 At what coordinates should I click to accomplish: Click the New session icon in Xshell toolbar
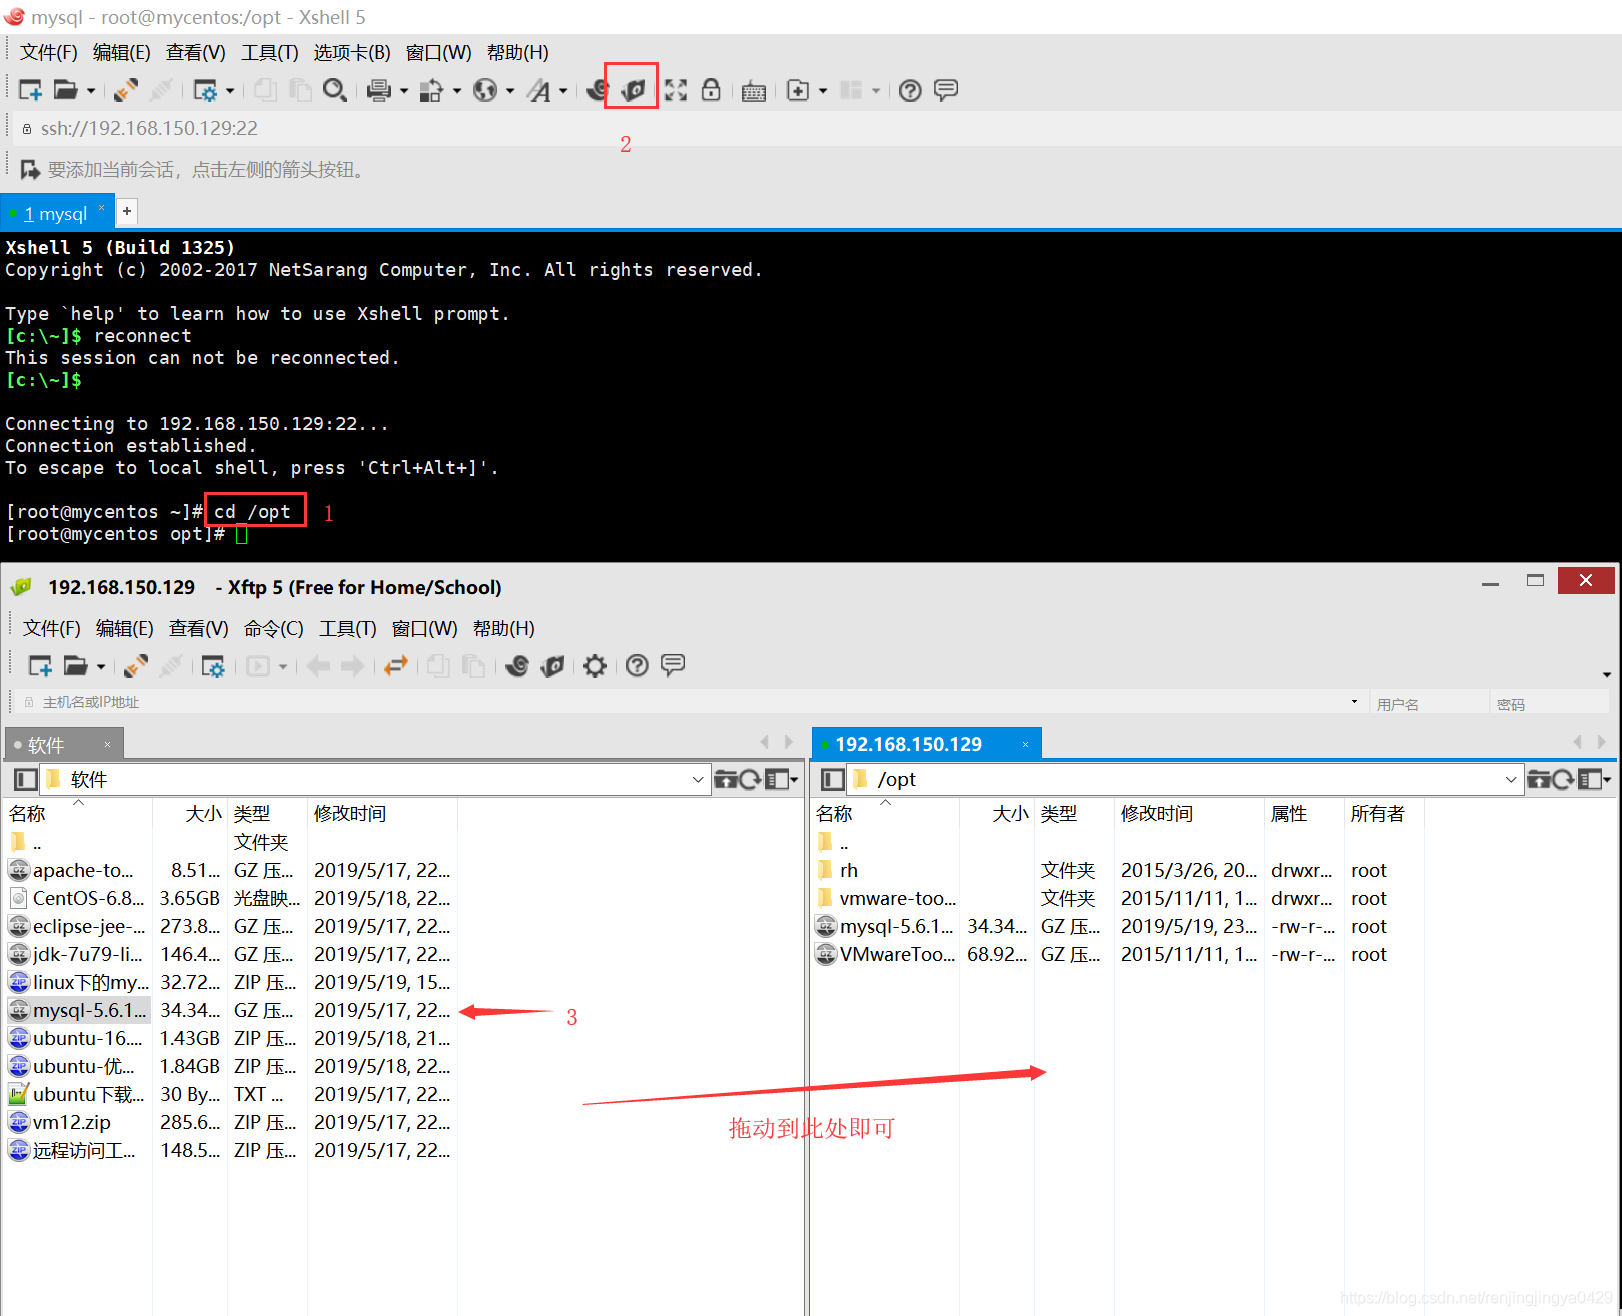coord(30,90)
